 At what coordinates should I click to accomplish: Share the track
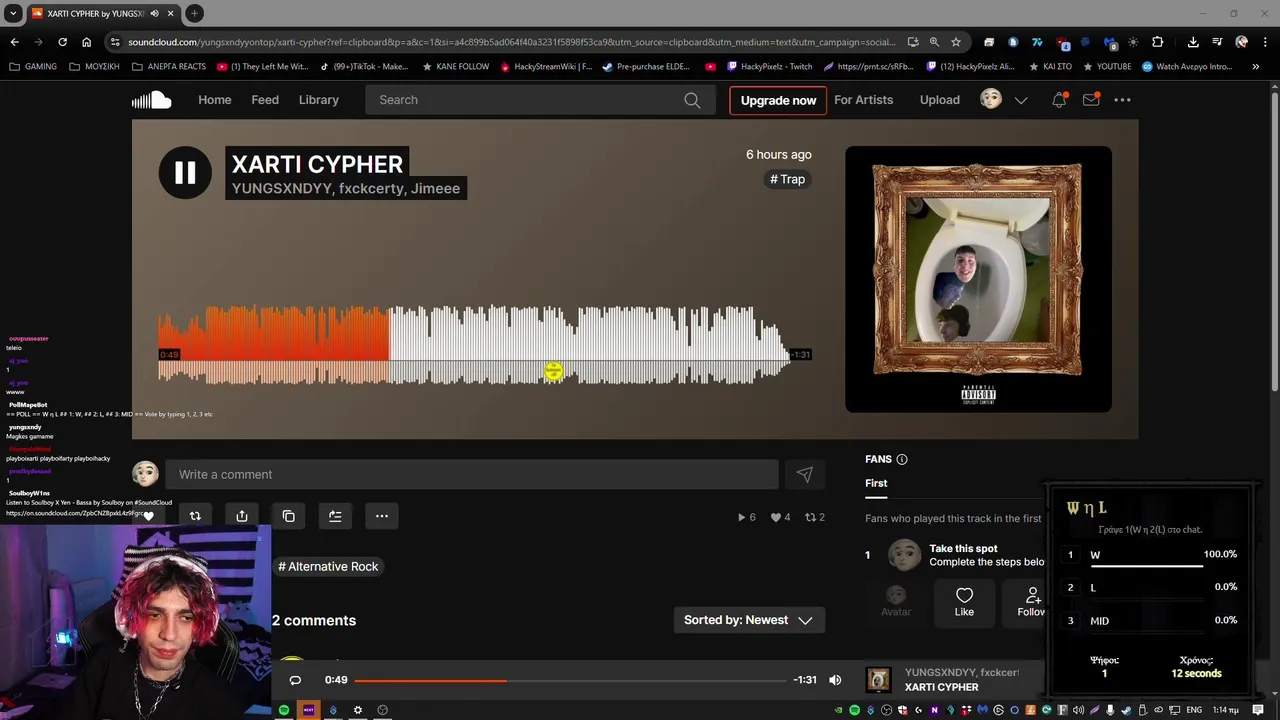click(x=242, y=516)
